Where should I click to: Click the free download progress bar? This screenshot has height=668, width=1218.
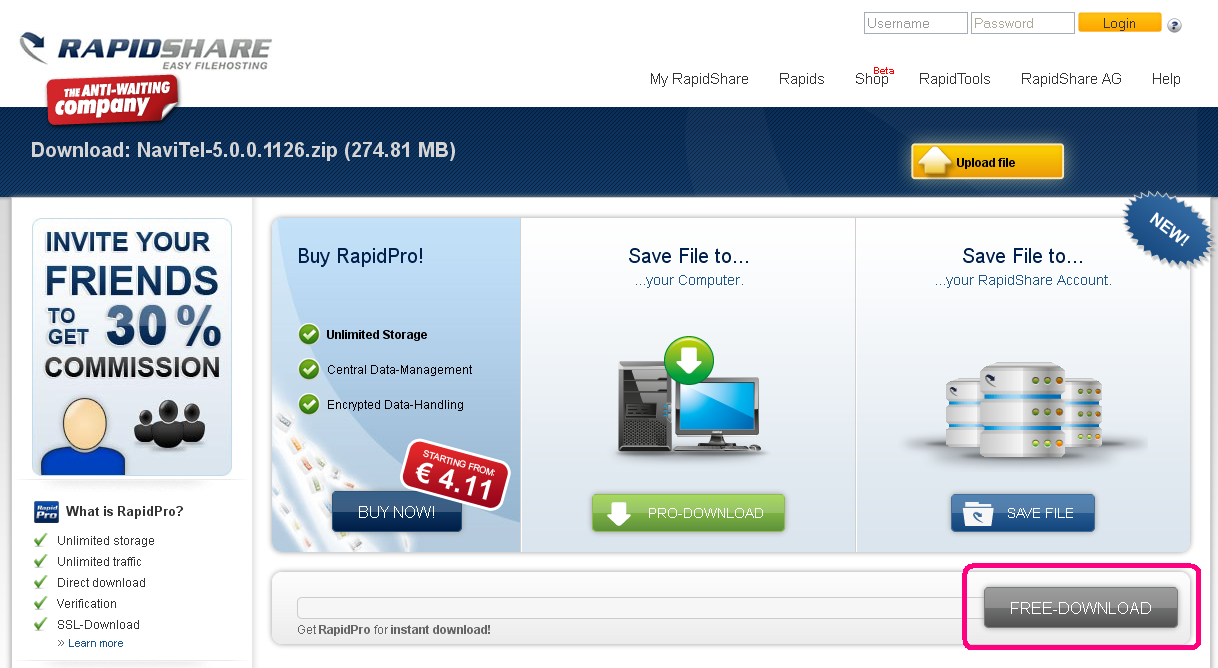pyautogui.click(x=639, y=608)
